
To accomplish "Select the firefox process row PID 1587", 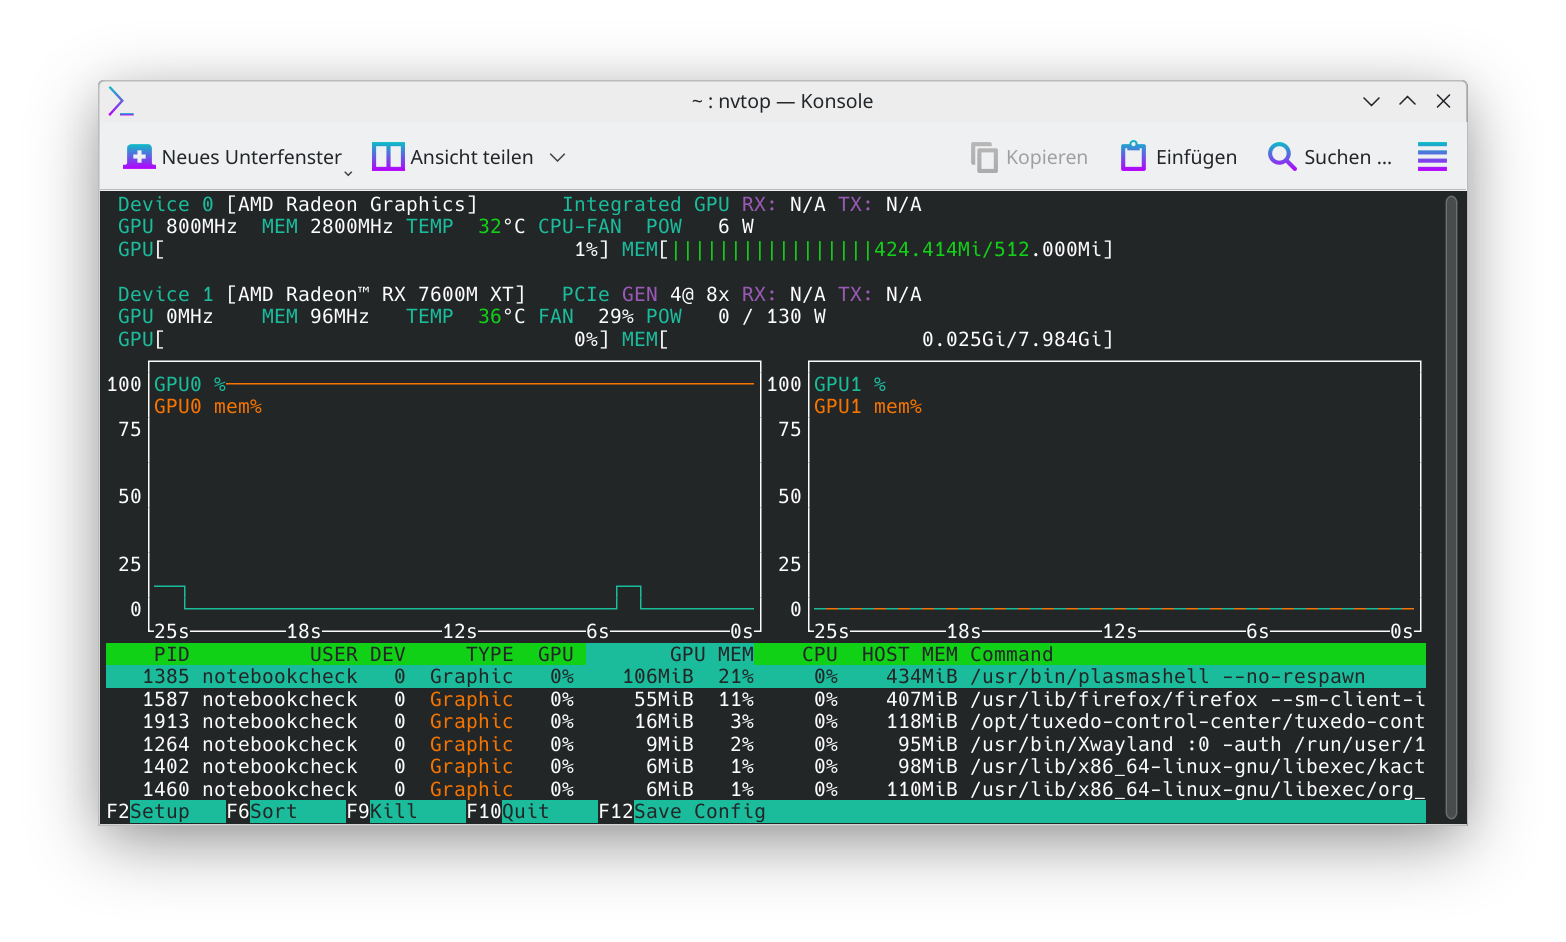I will click(766, 700).
